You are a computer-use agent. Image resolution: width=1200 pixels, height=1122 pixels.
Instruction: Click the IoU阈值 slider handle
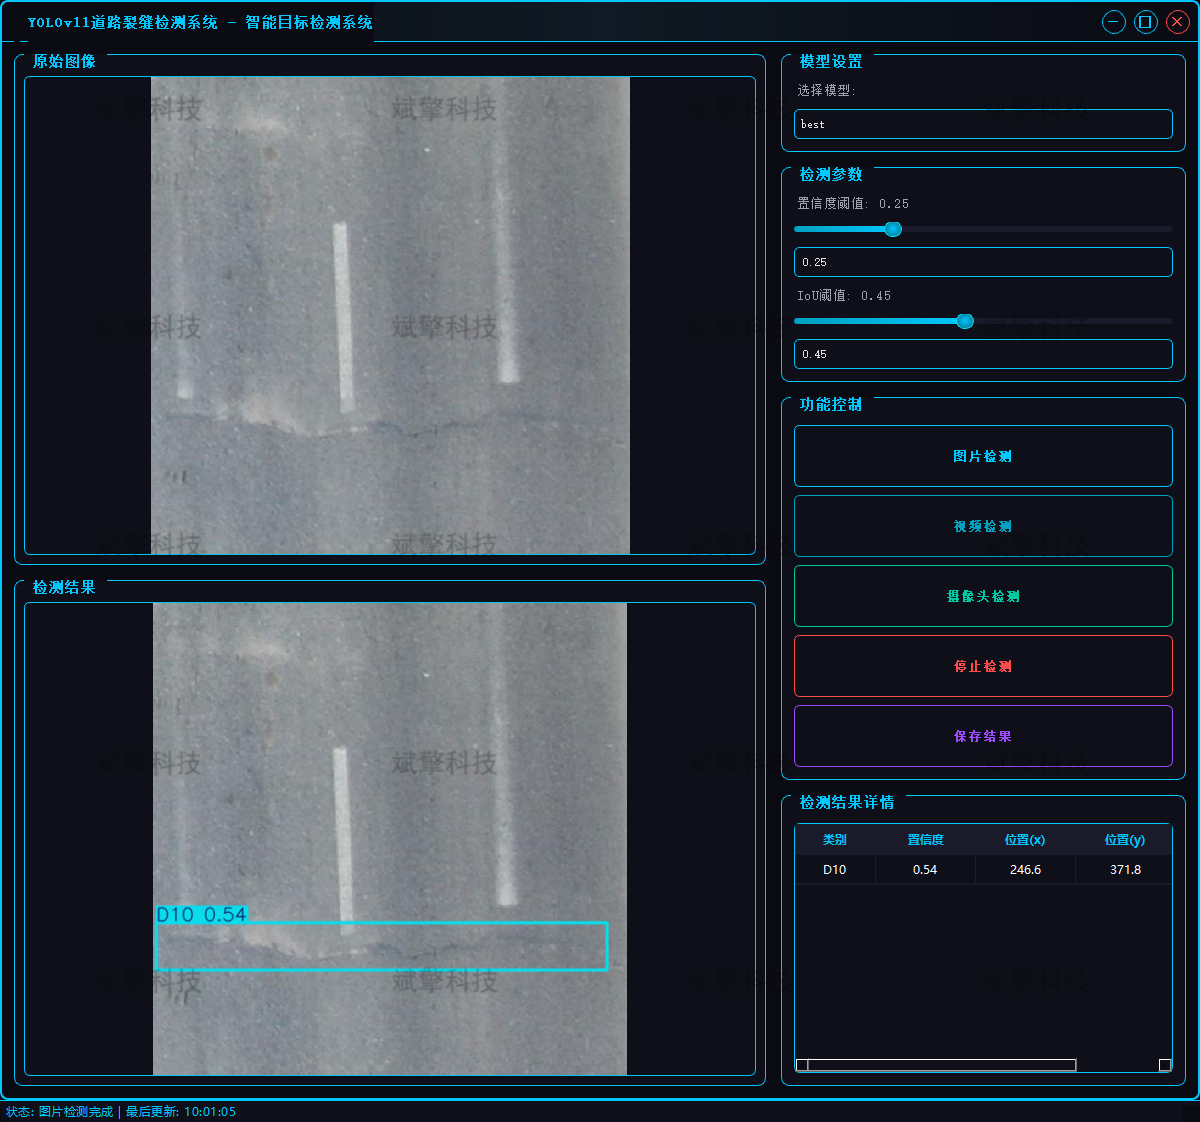click(x=965, y=321)
